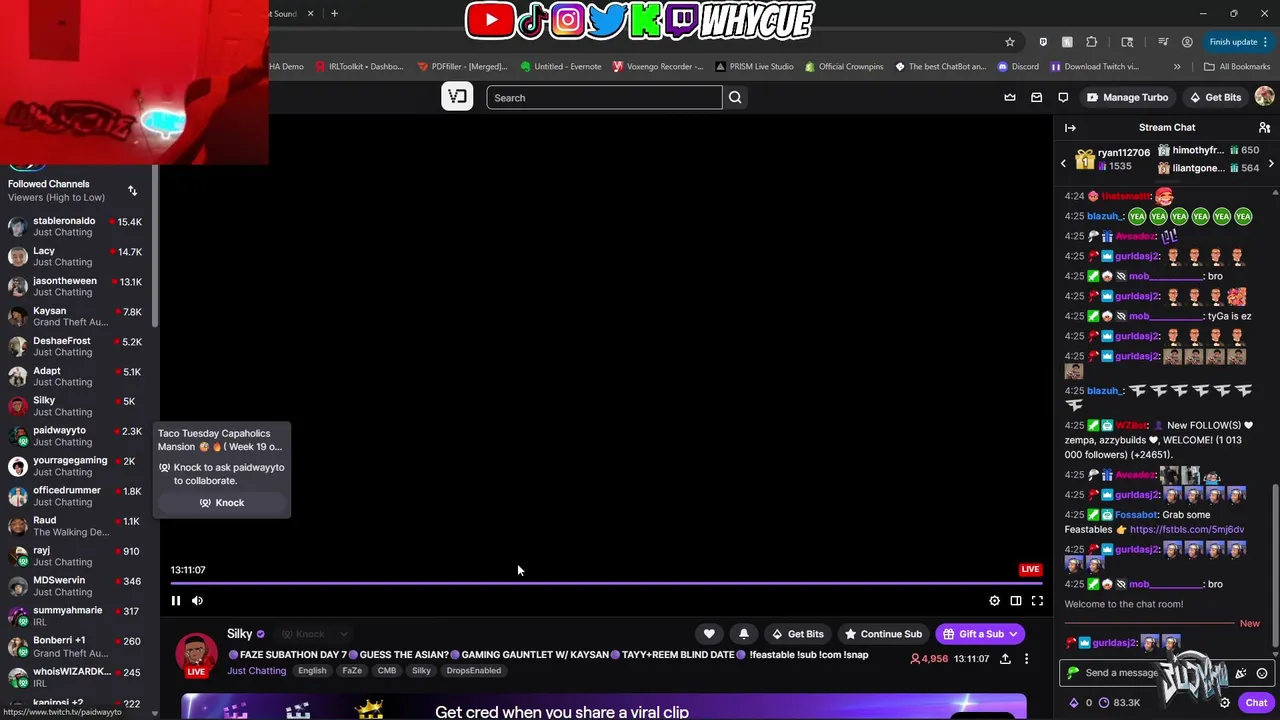Screen dimensions: 1280x720
Task: Sort followed channels arrows icon
Action: (x=132, y=190)
